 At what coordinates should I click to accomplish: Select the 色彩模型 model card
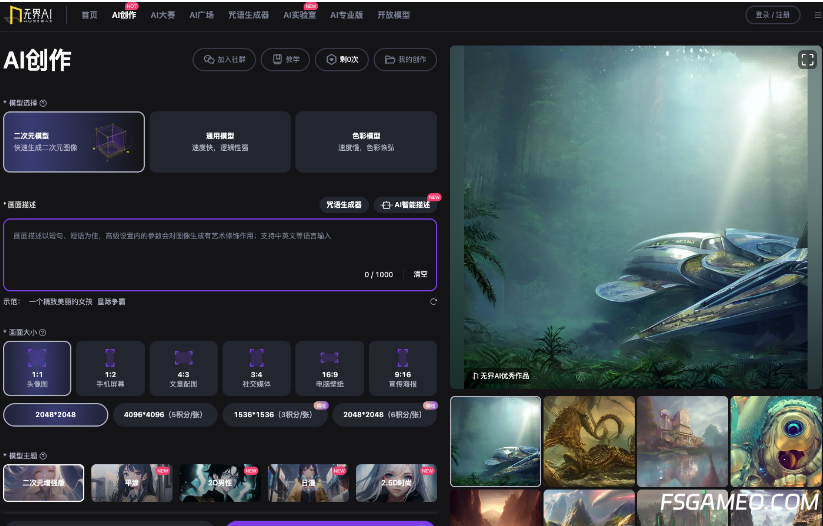366,142
